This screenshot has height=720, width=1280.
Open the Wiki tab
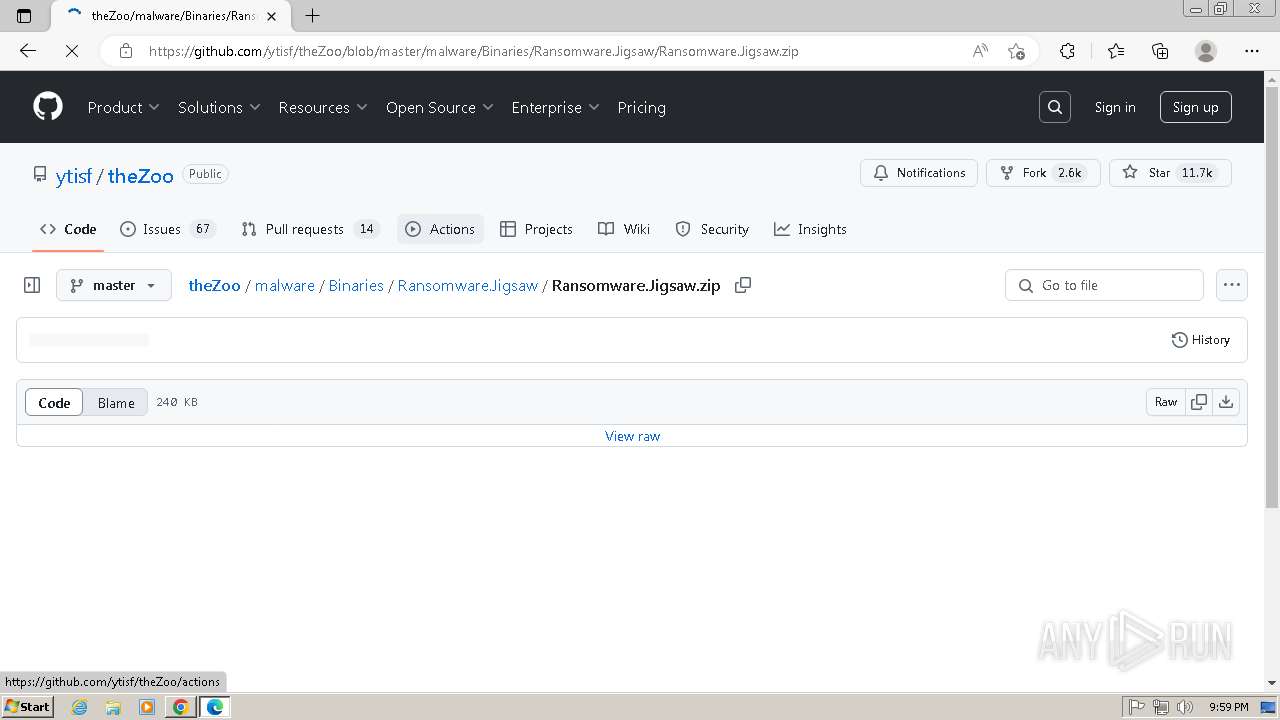[624, 229]
